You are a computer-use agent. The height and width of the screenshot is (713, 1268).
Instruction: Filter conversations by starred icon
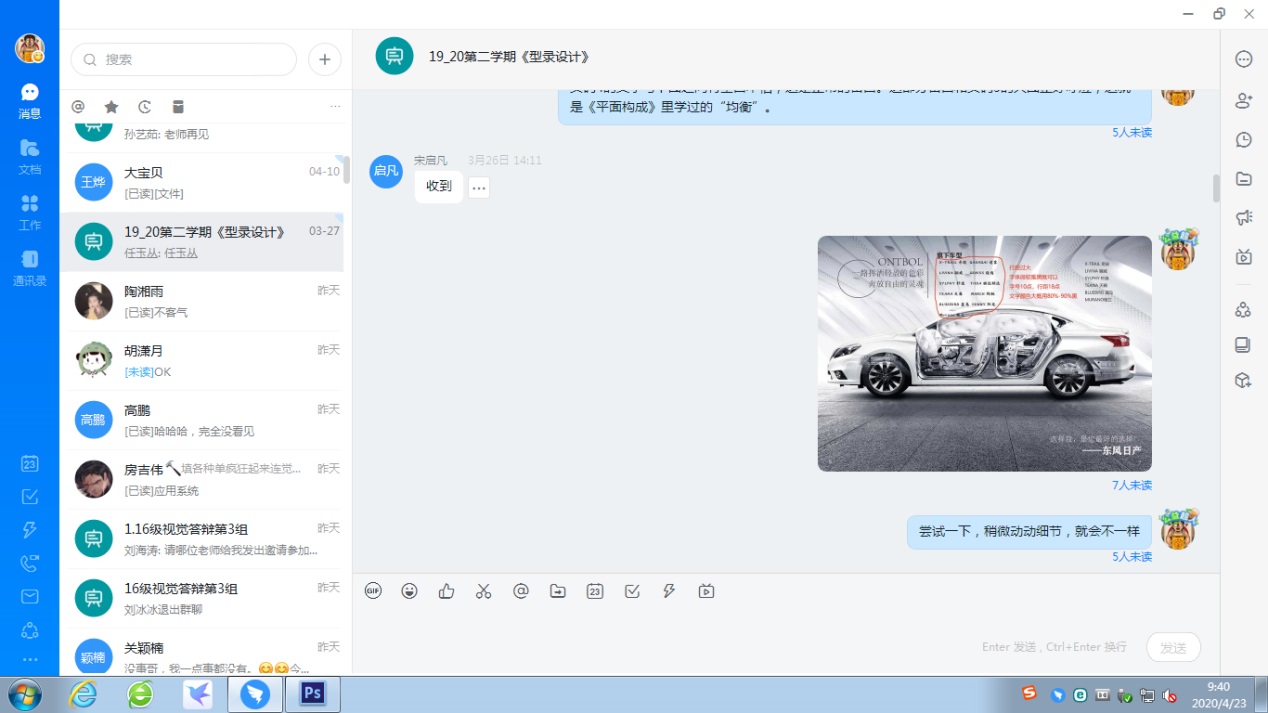click(x=111, y=107)
